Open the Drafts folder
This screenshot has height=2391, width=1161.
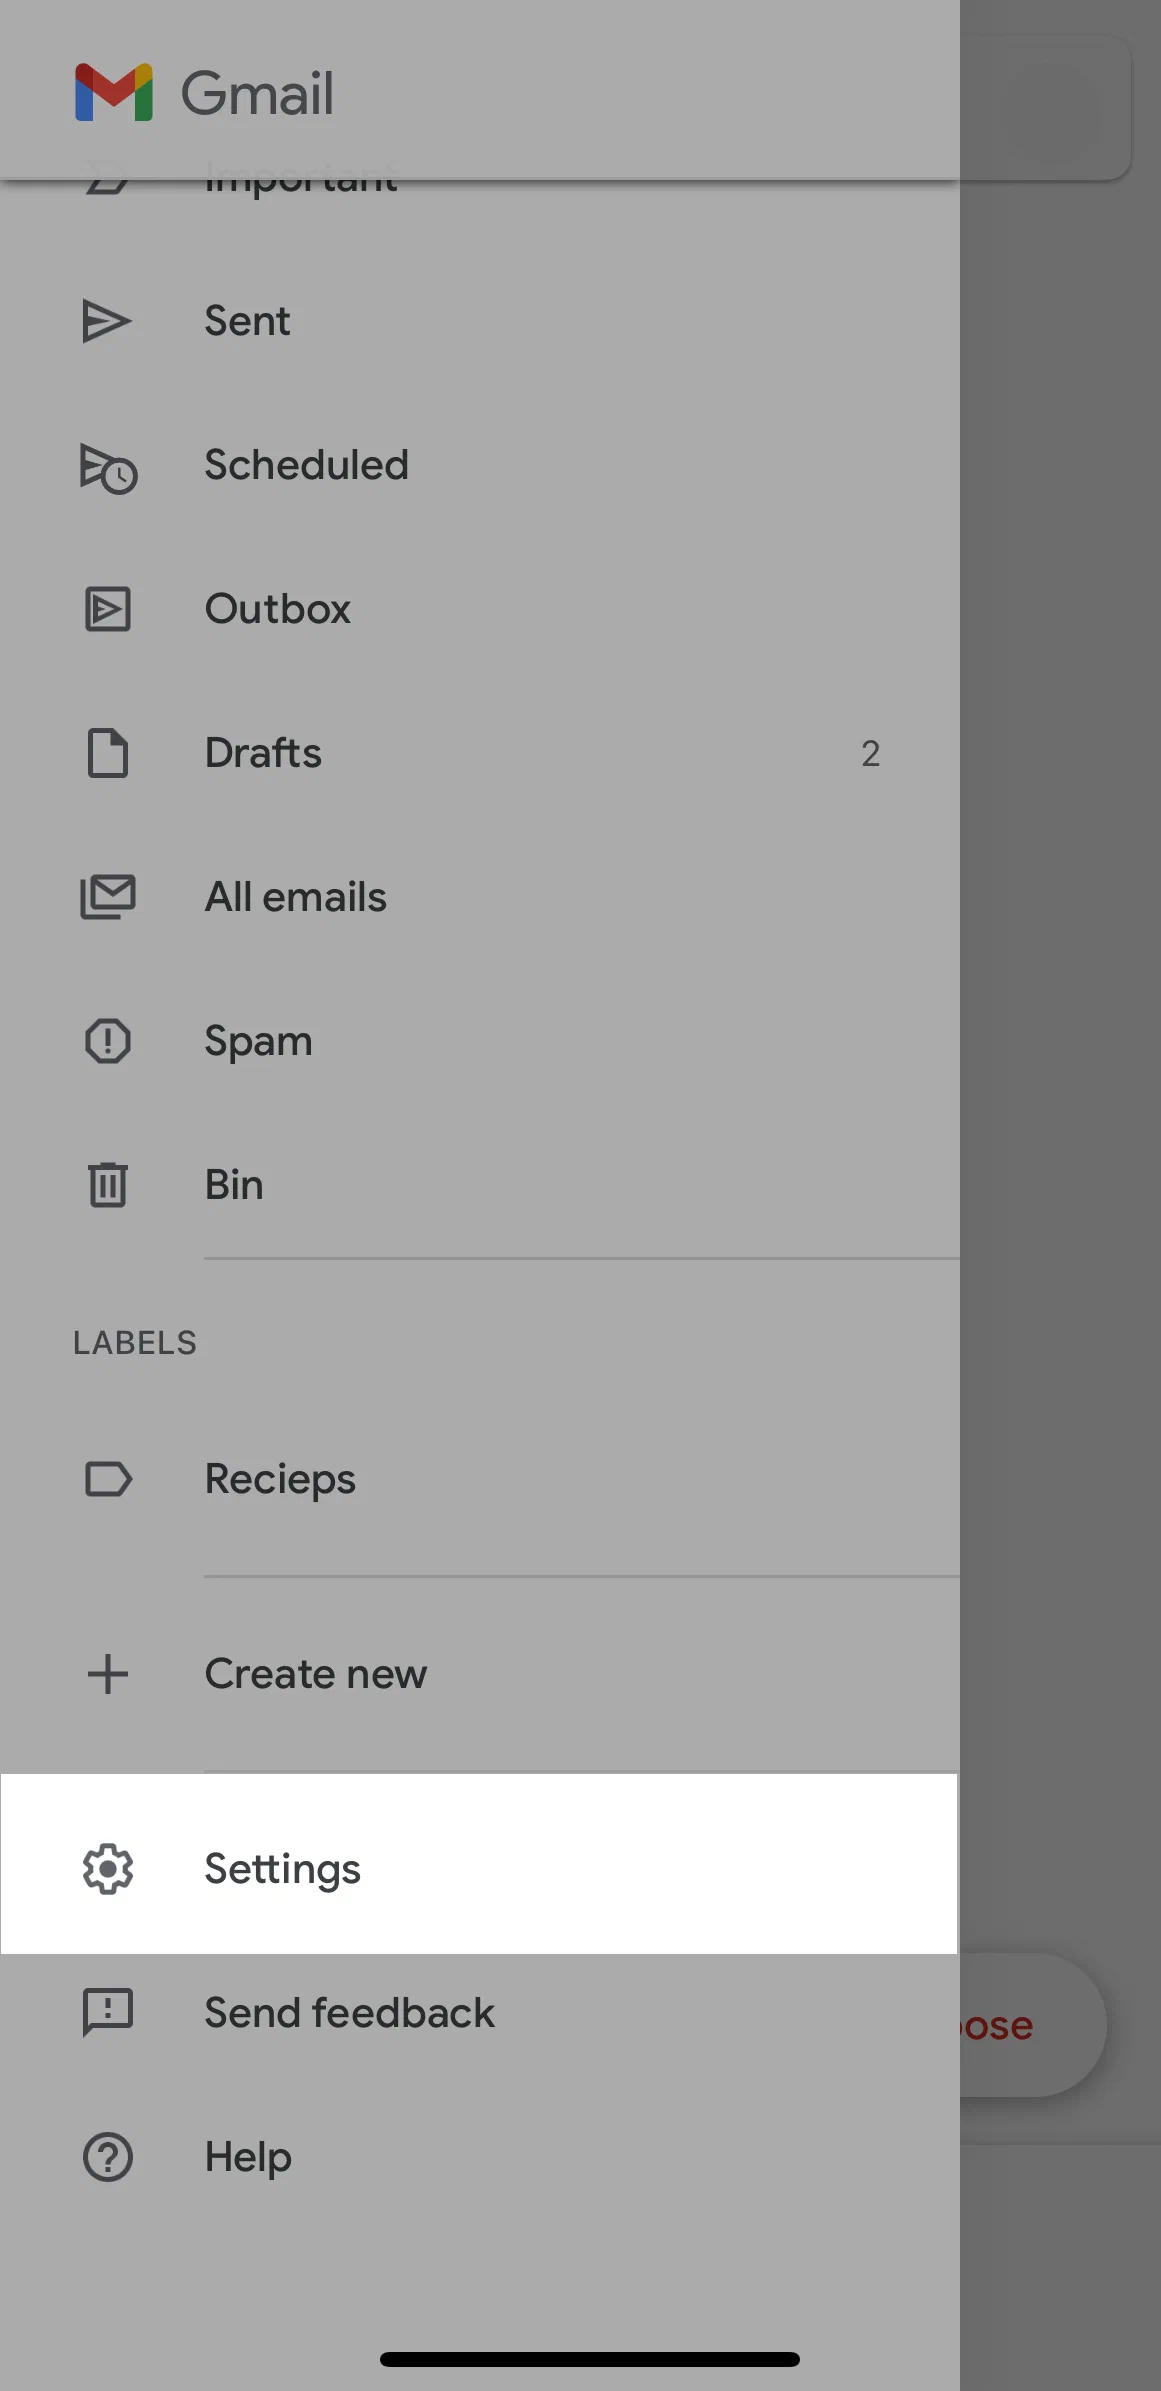[x=480, y=753]
